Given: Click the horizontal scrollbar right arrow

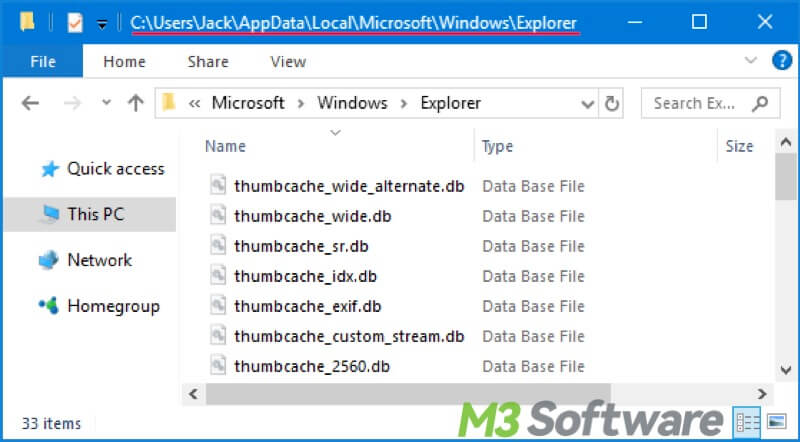Looking at the screenshot, I should point(762,394).
